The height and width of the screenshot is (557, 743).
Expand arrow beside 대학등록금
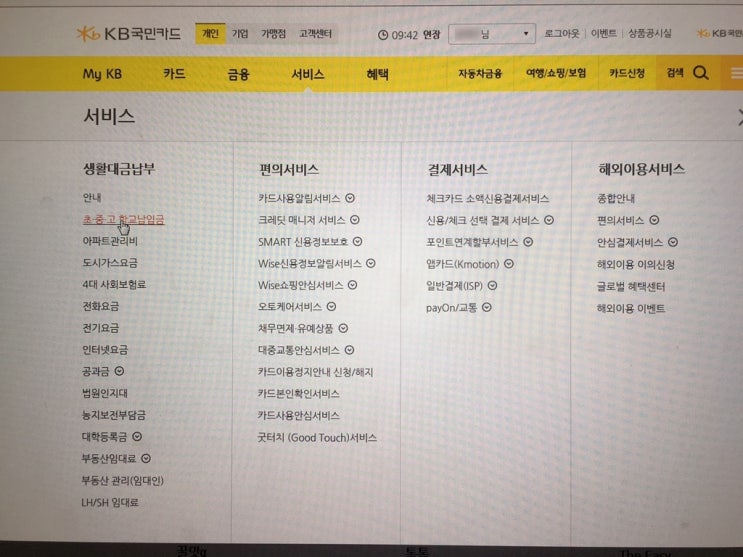pos(136,437)
